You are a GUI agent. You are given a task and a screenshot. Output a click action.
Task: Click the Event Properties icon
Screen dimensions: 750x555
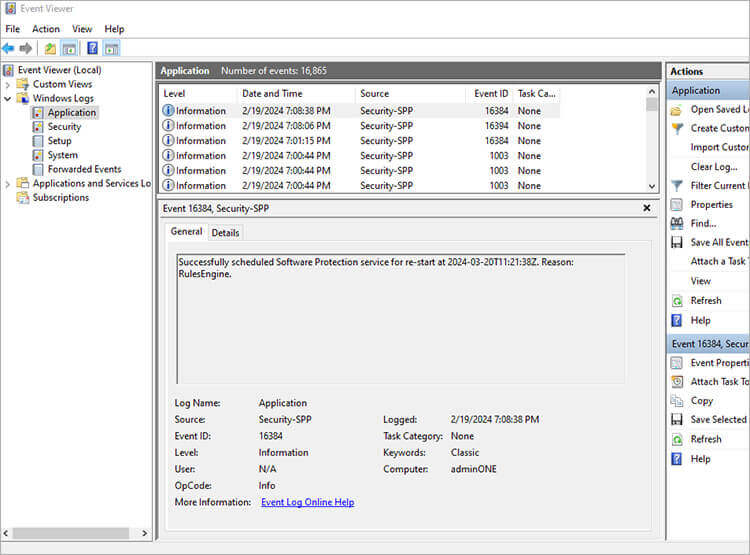[676, 363]
